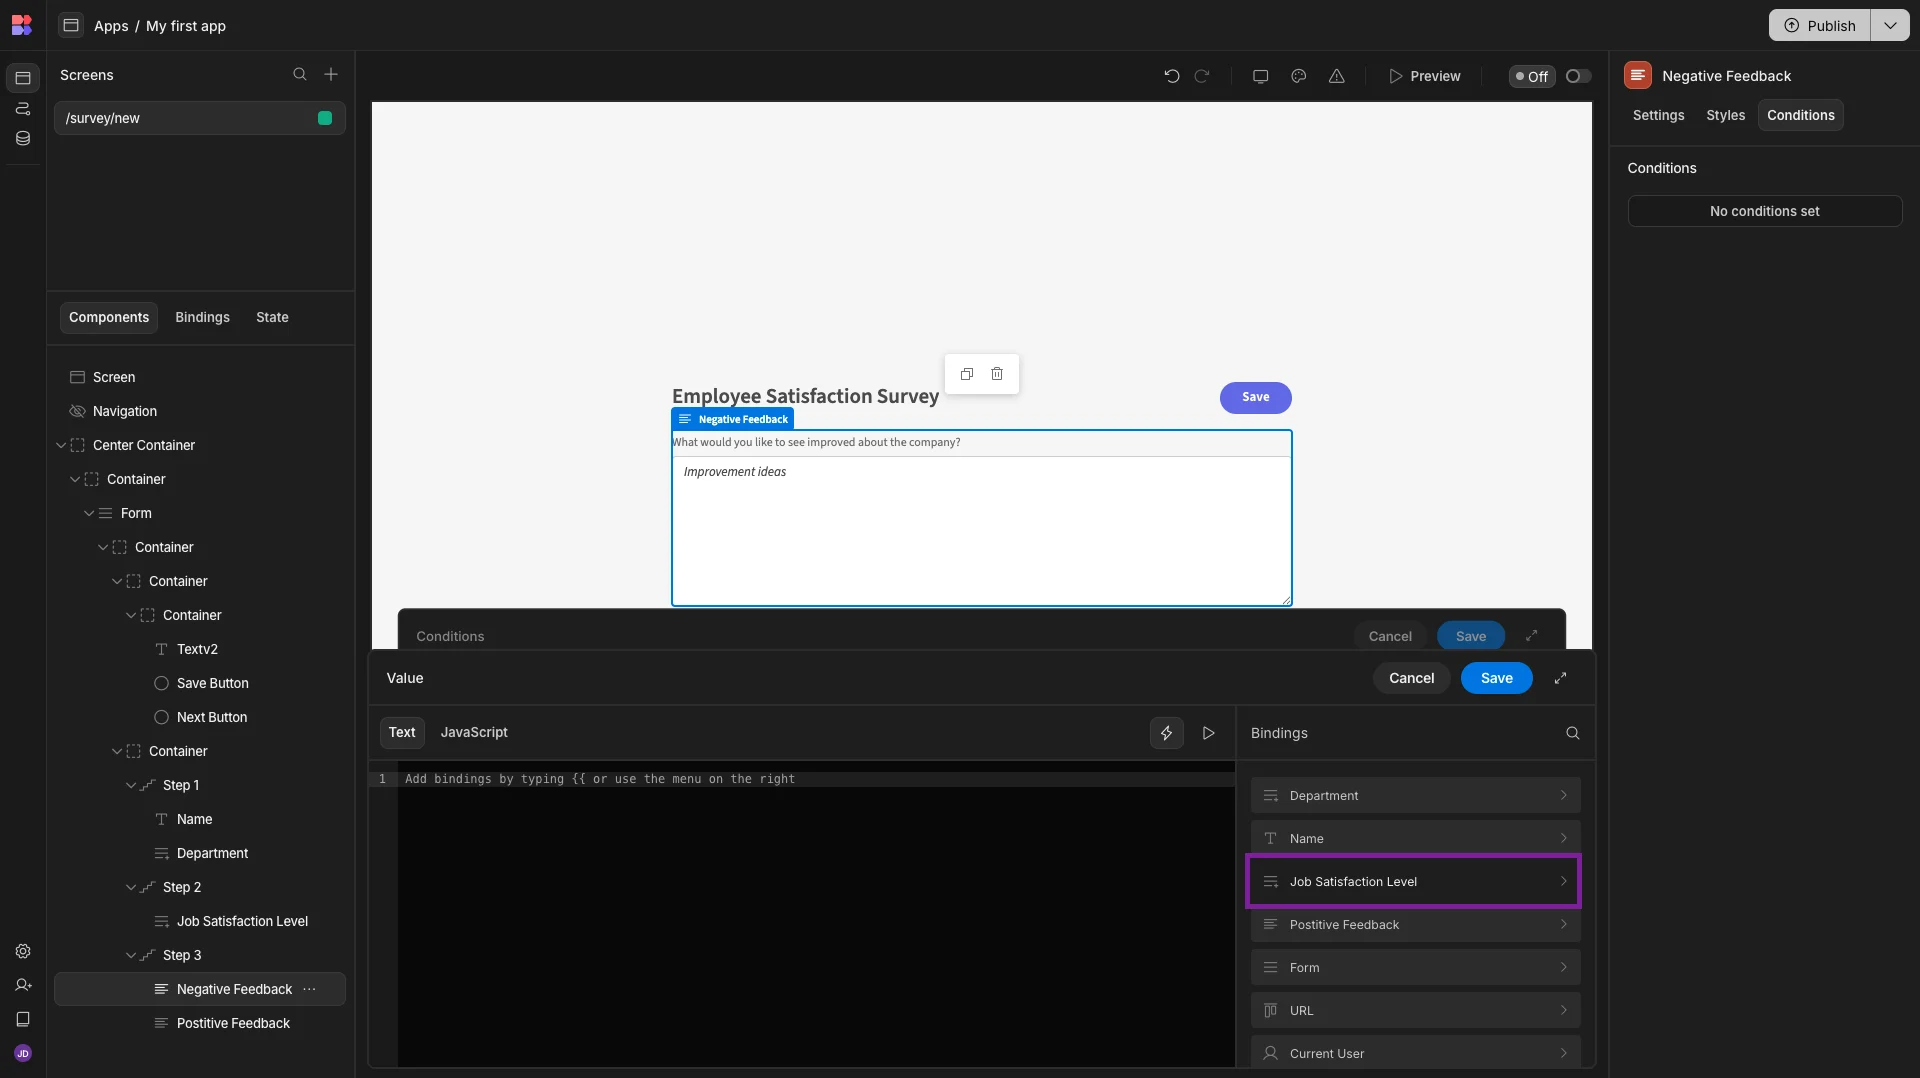Open the device preview size icon

1261,76
